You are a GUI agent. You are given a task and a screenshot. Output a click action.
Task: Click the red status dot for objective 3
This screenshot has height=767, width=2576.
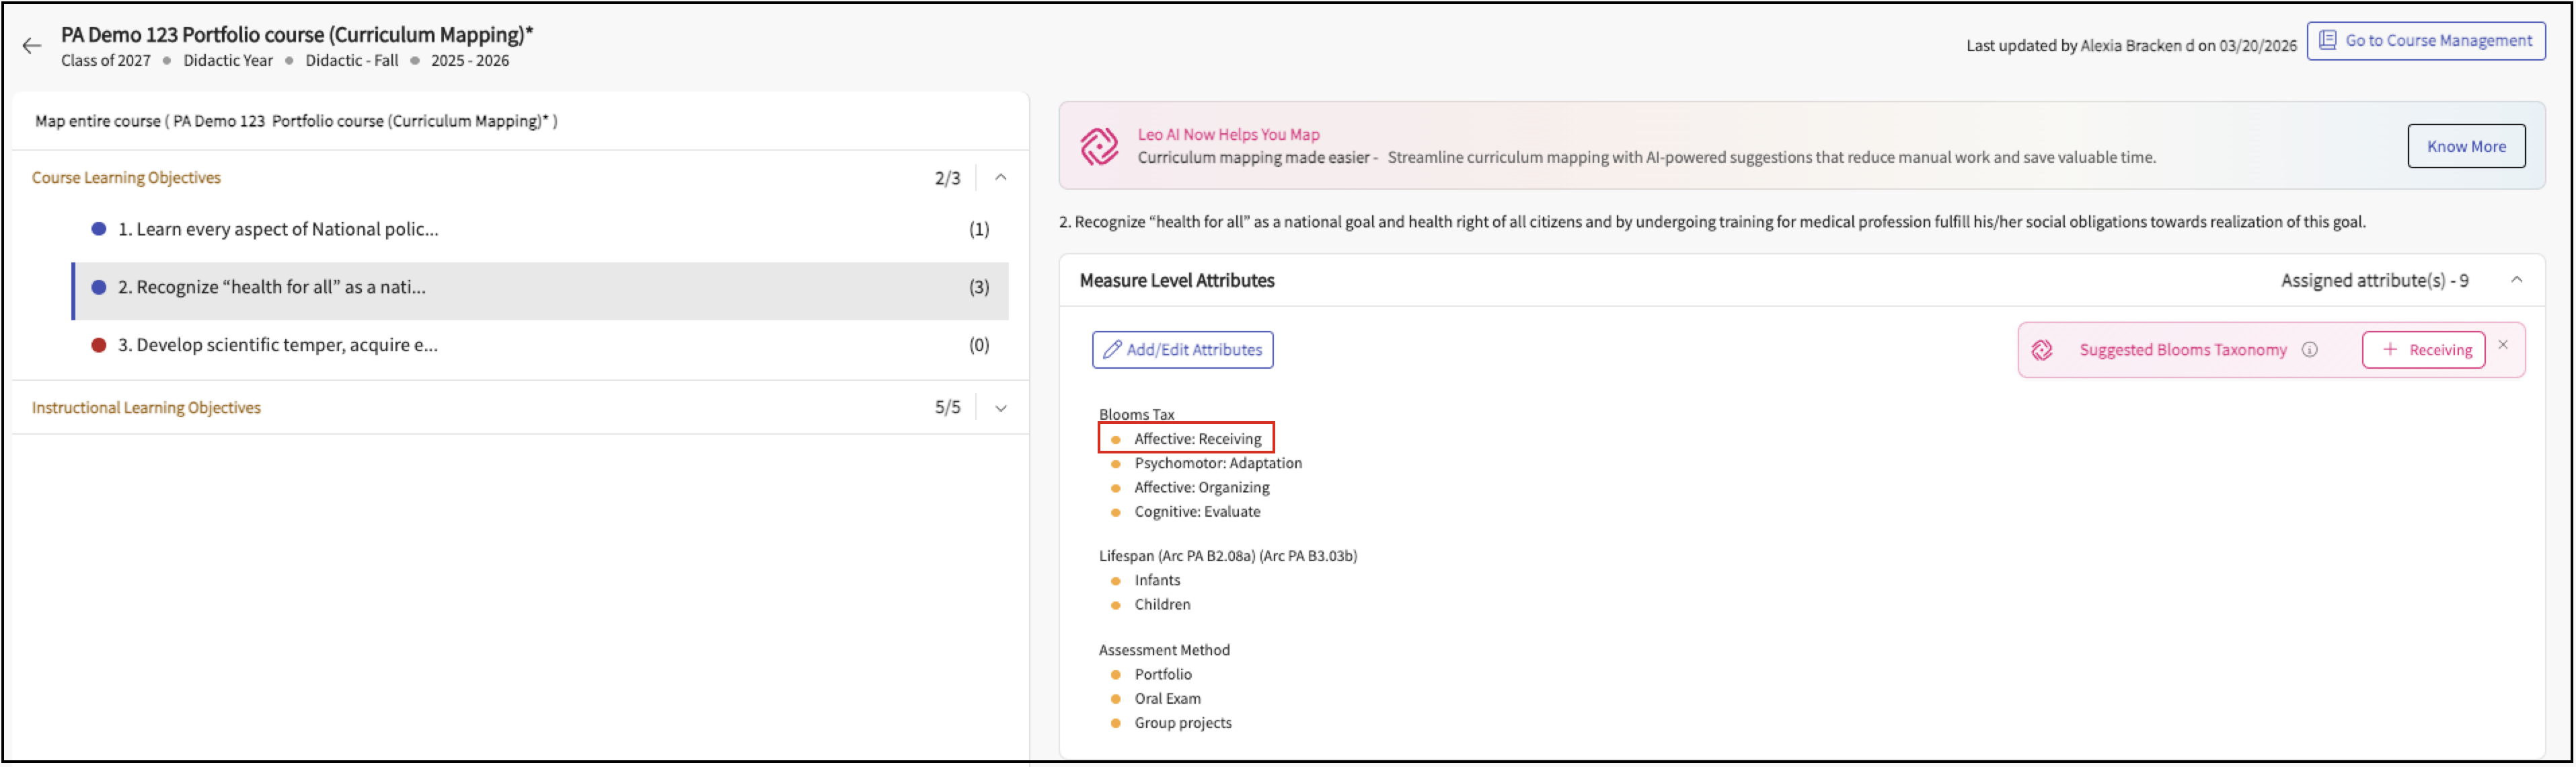pos(99,345)
